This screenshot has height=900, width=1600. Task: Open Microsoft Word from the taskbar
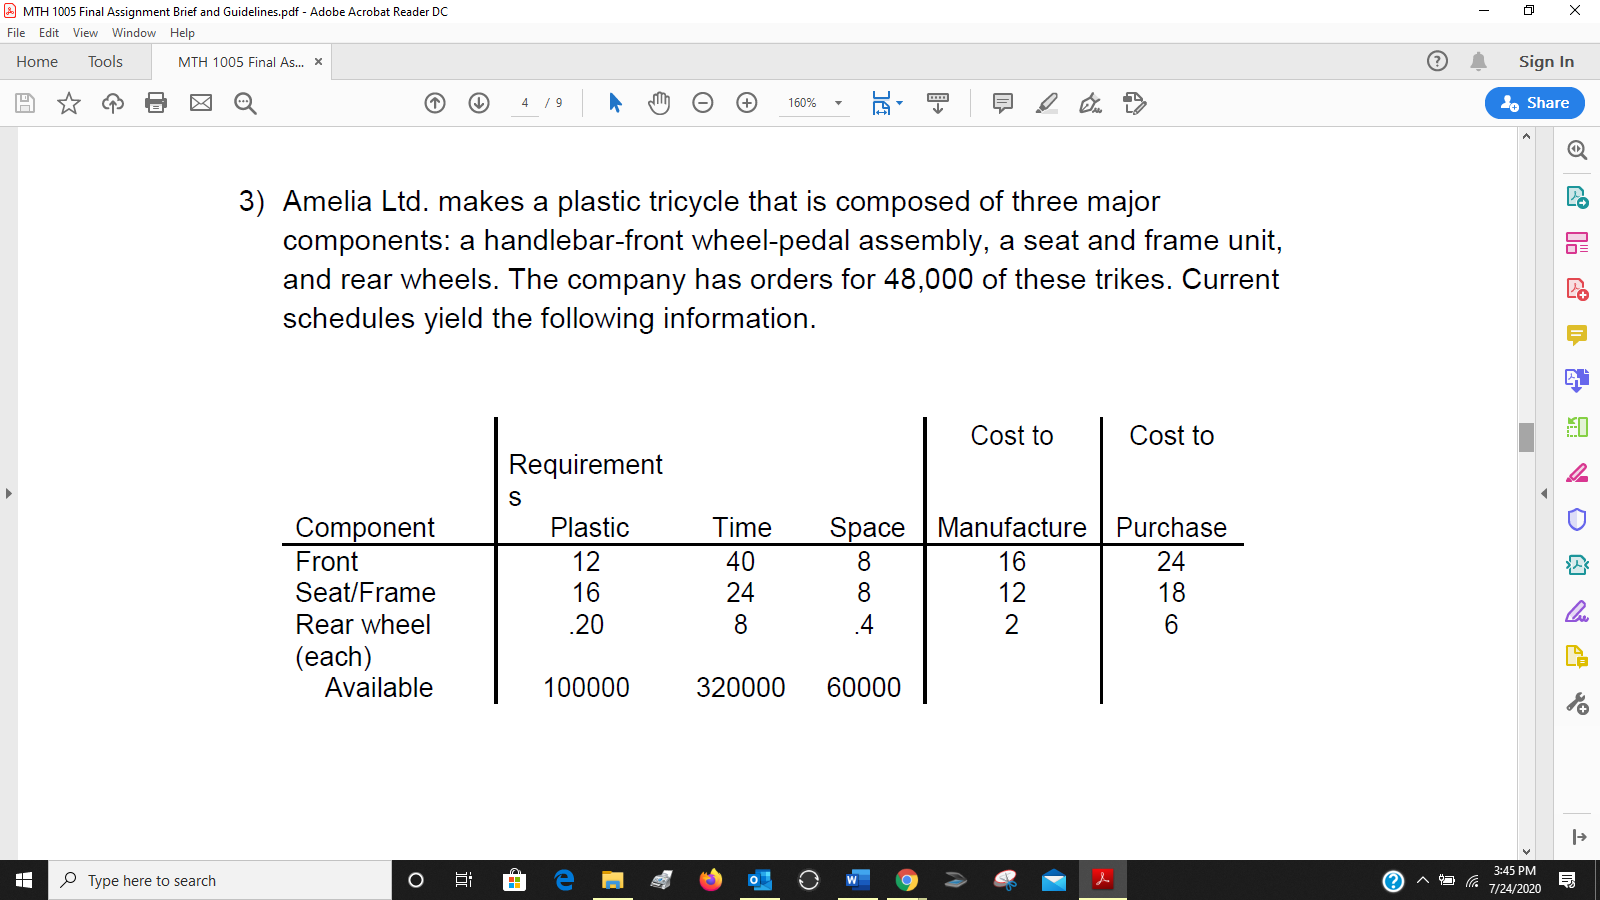(858, 880)
